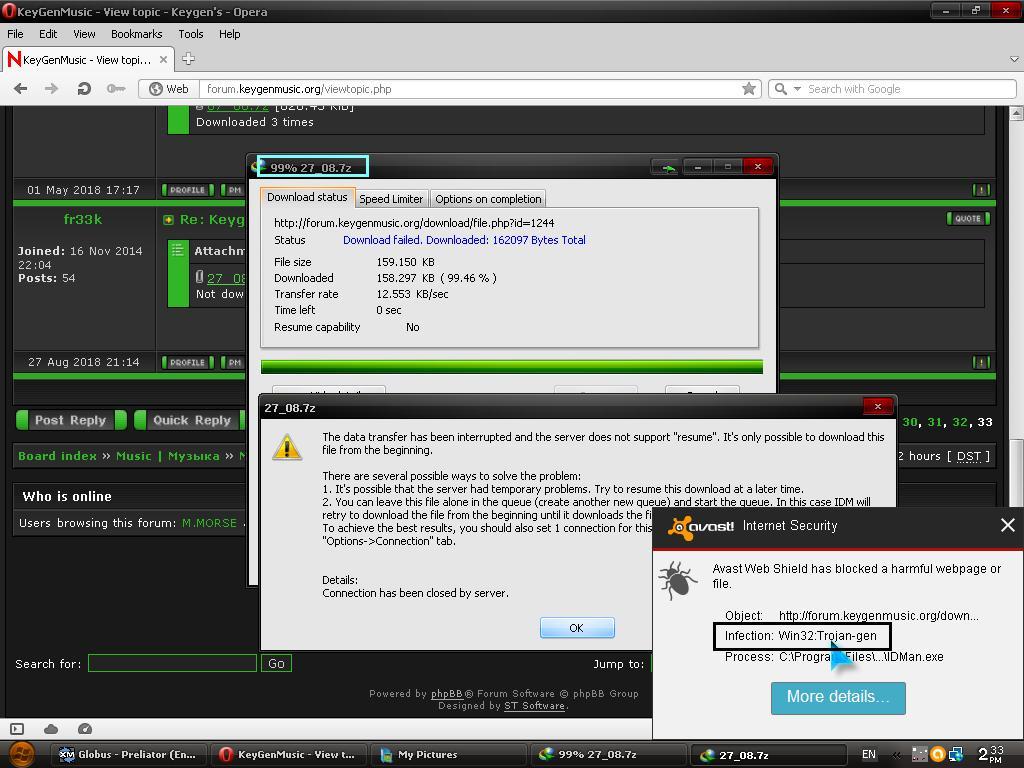The image size is (1024, 768).
Task: Open the M.MORSE user link
Action: pos(209,523)
